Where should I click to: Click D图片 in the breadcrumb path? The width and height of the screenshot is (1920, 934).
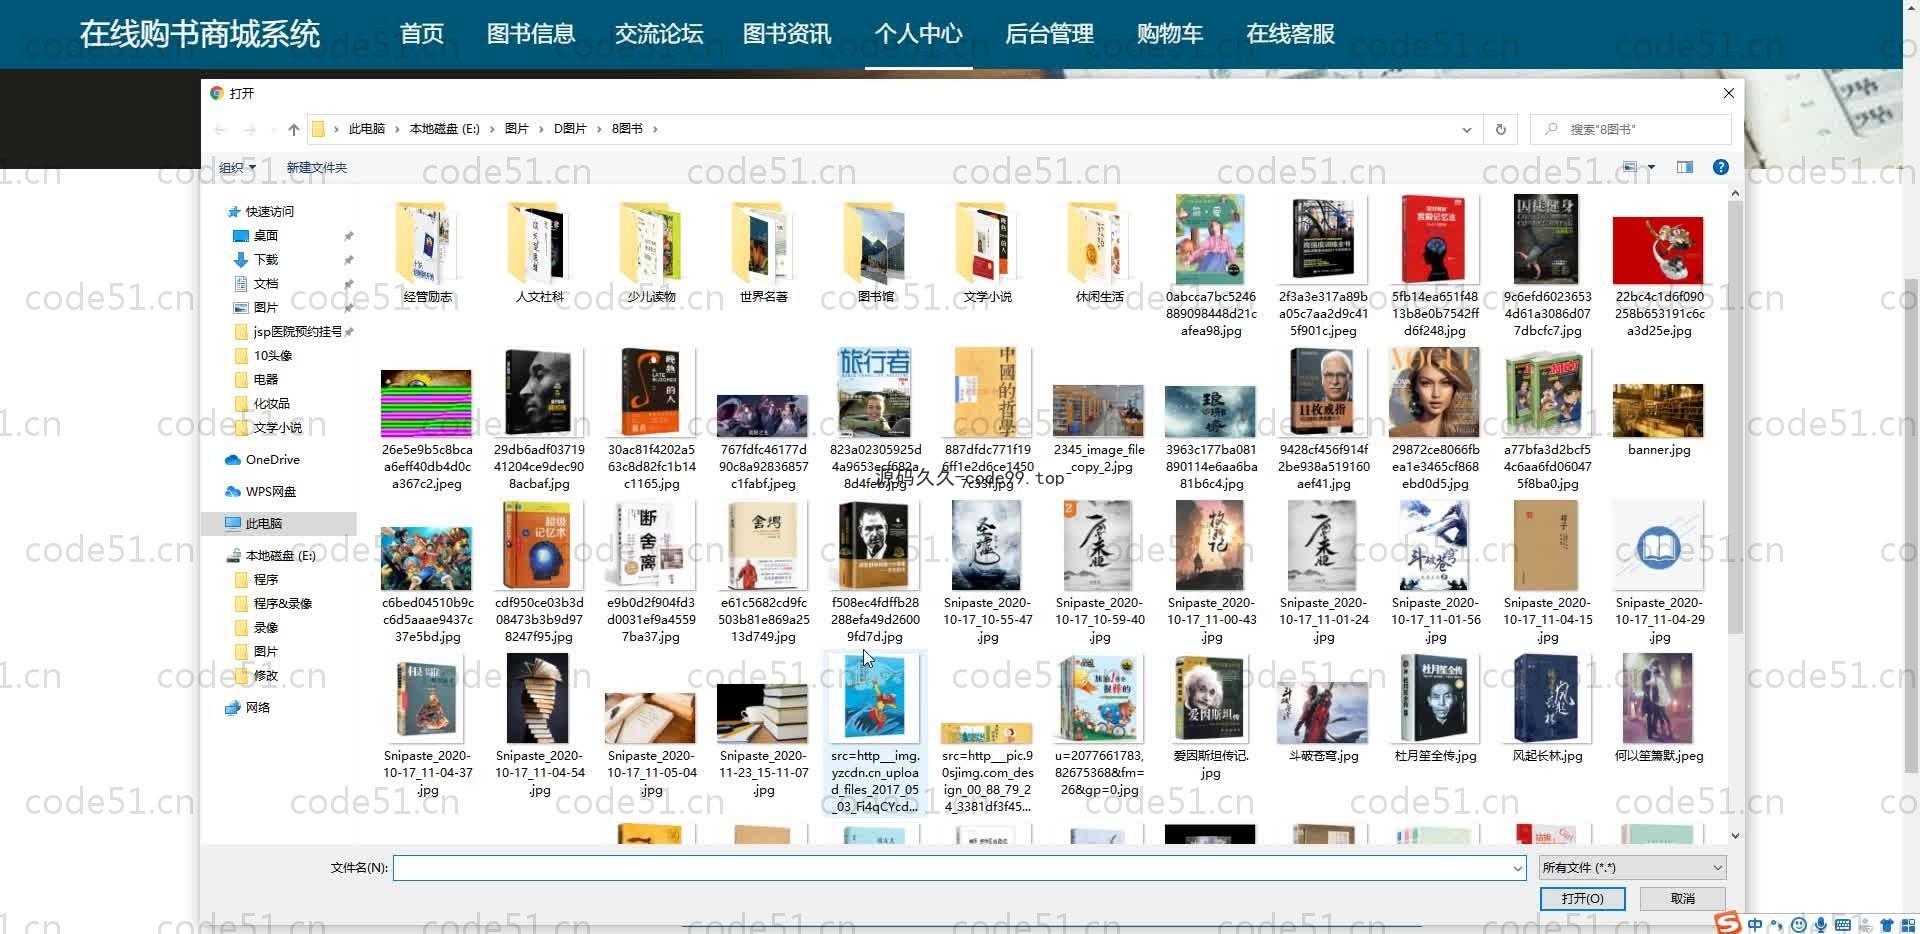pyautogui.click(x=570, y=129)
